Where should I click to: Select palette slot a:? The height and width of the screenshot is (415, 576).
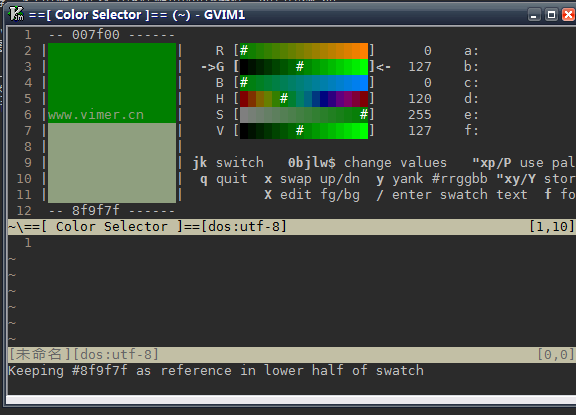click(x=471, y=51)
